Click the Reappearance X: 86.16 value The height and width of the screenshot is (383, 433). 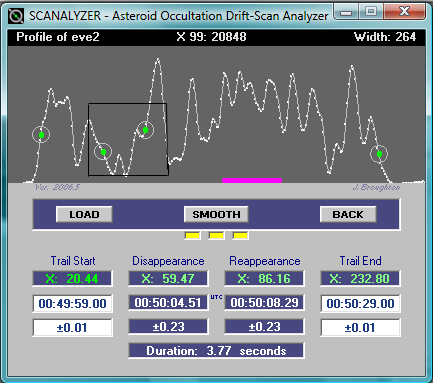[x=264, y=278]
